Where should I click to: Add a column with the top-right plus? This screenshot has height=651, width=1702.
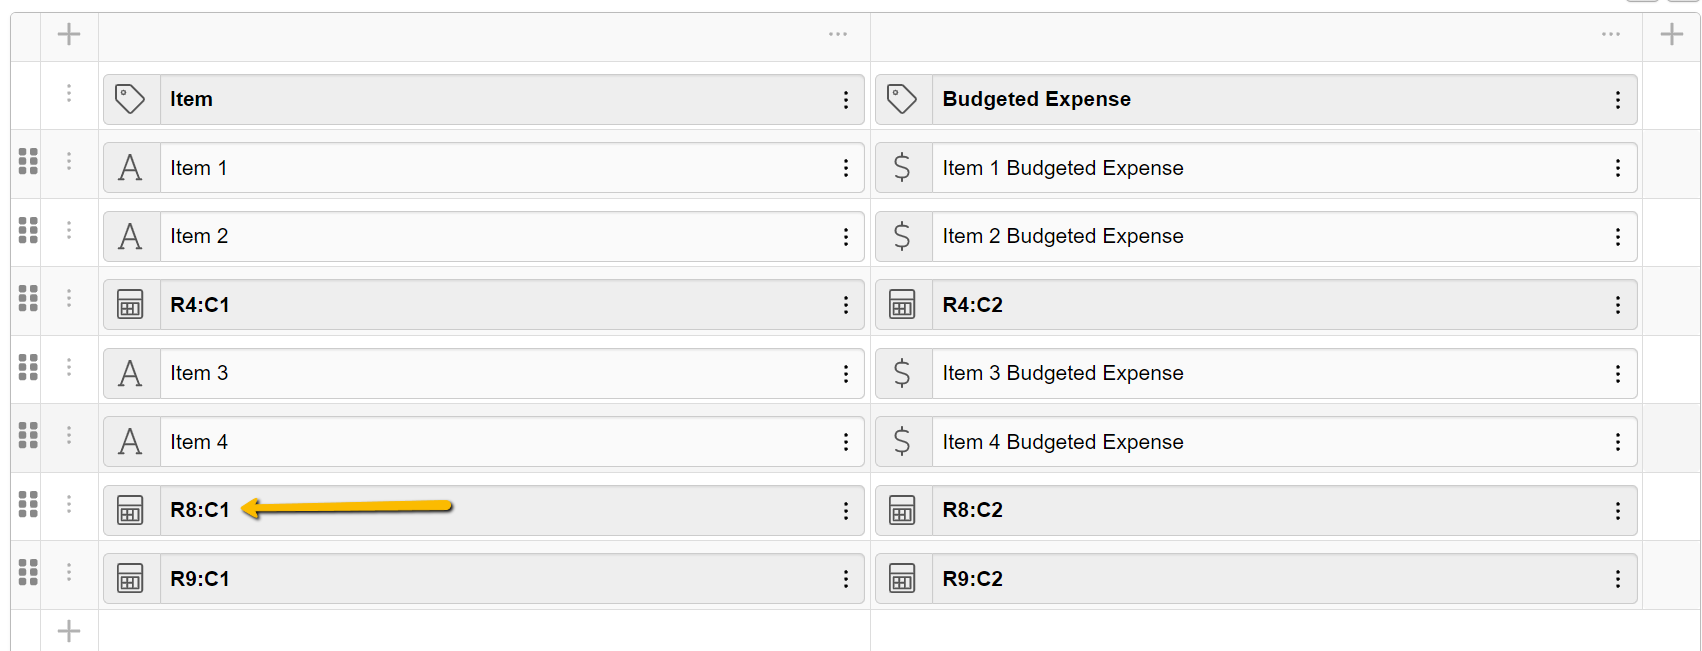[1672, 35]
